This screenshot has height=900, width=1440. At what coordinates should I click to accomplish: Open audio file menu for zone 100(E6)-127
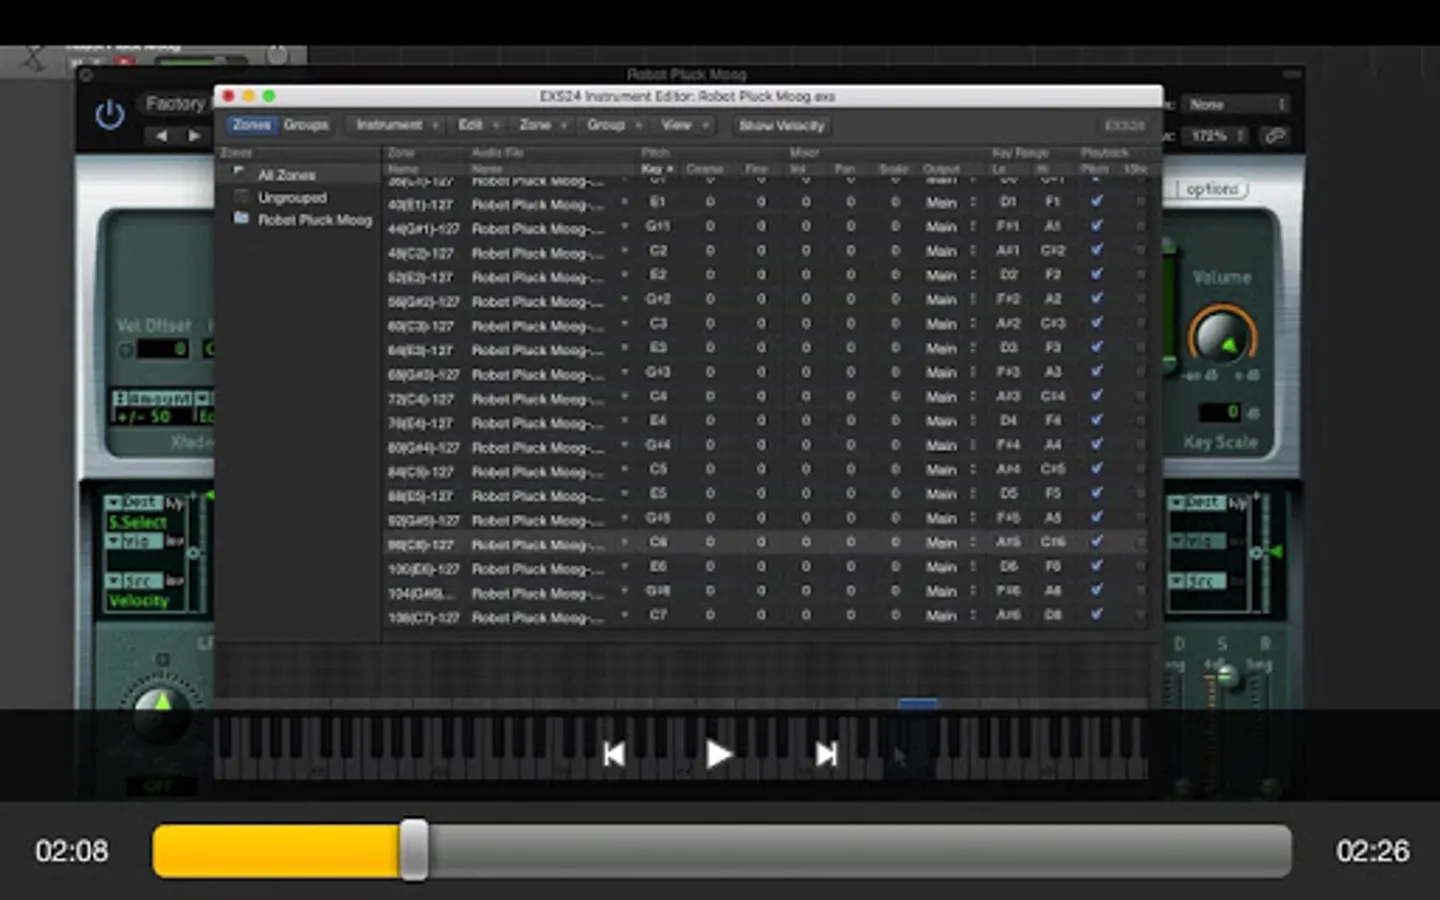tap(624, 568)
